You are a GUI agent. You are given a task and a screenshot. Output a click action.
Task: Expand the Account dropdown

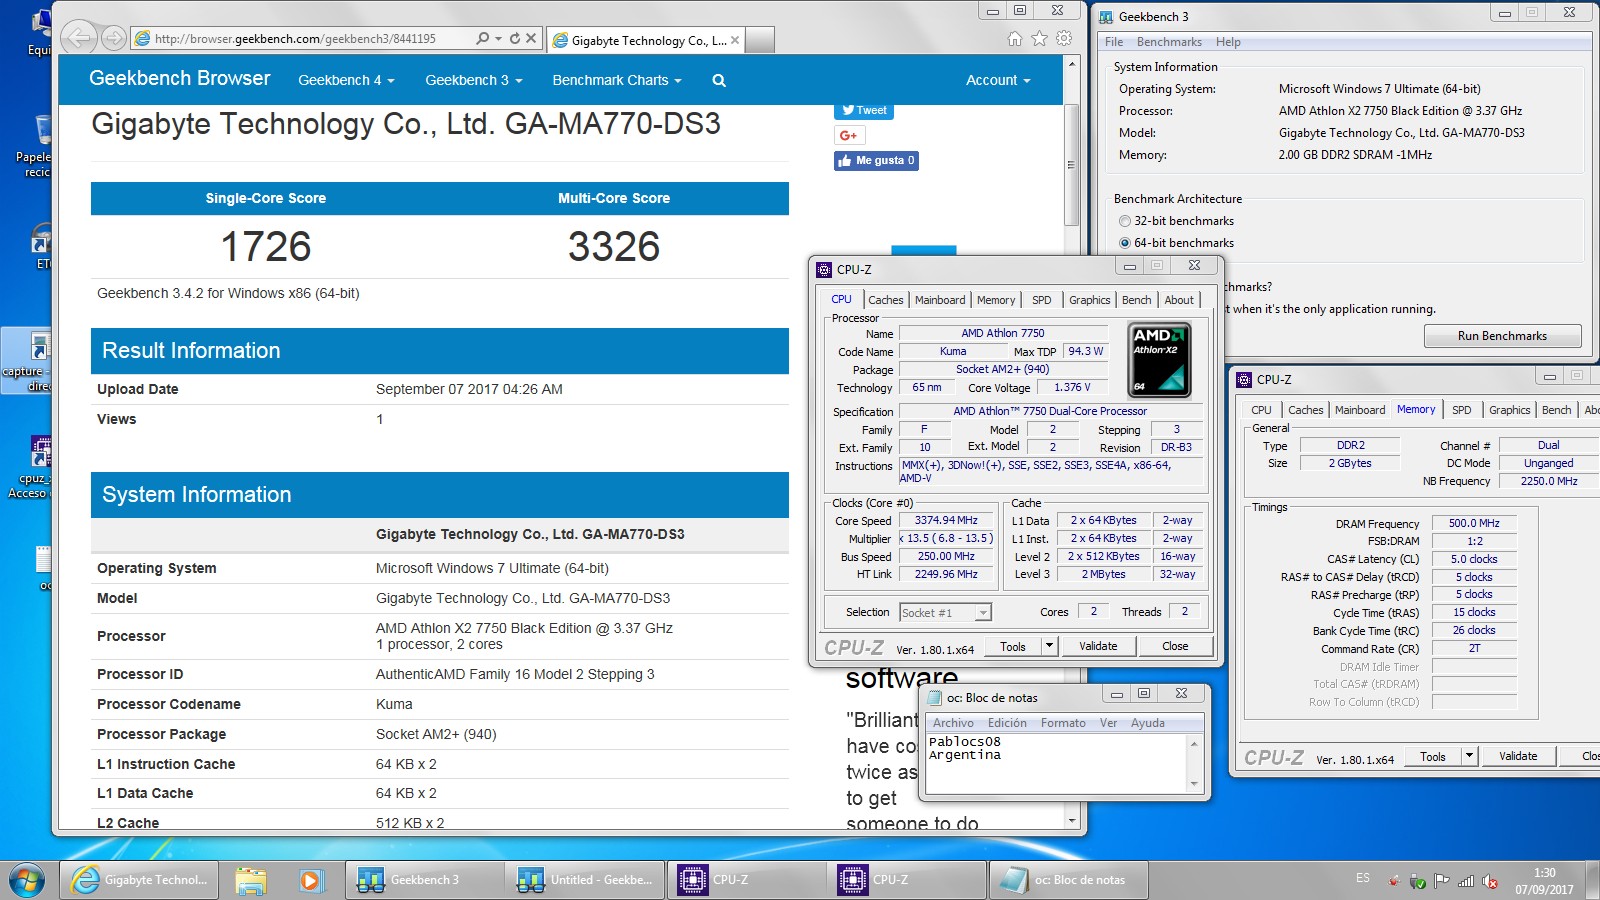click(998, 80)
